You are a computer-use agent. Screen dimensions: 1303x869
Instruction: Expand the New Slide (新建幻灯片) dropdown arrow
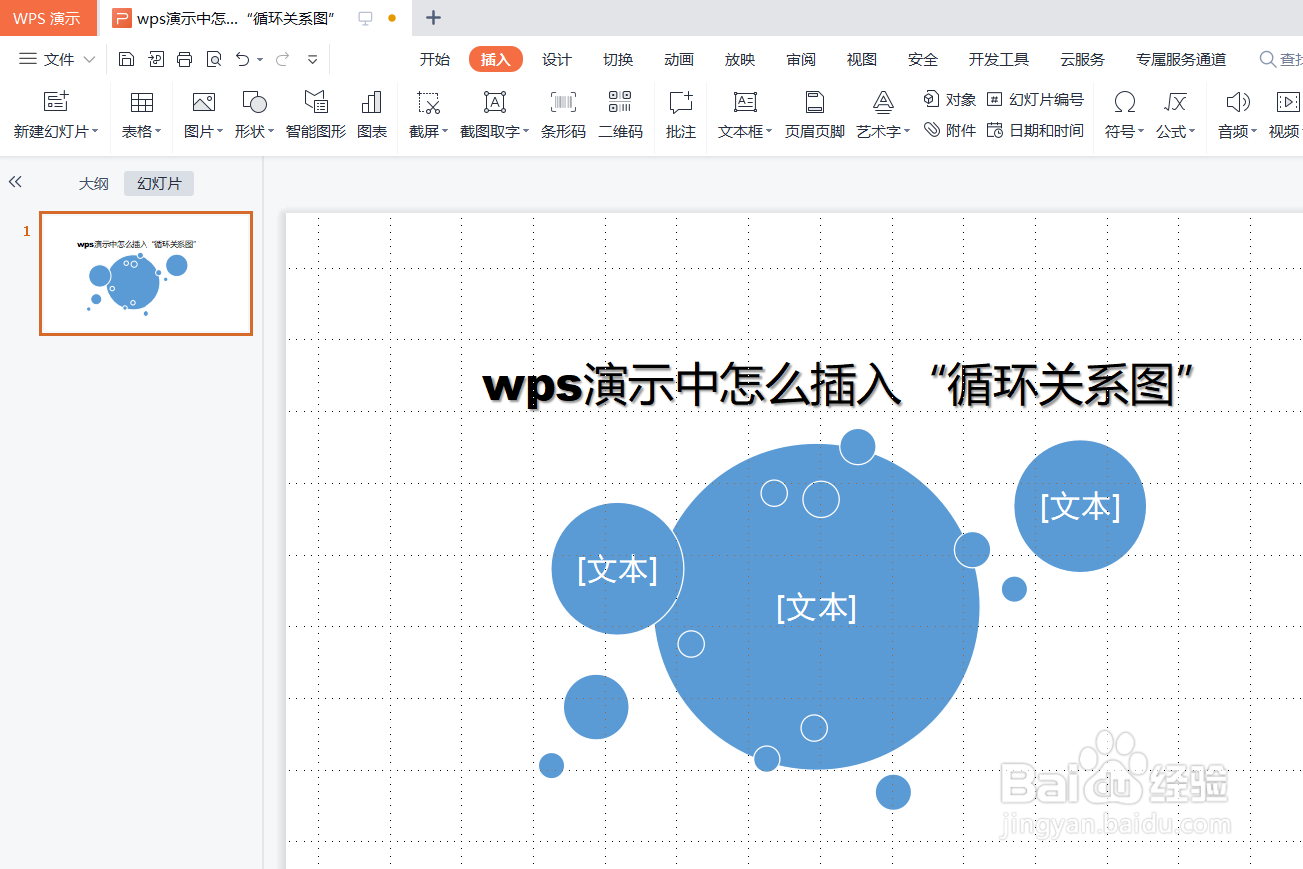95,131
